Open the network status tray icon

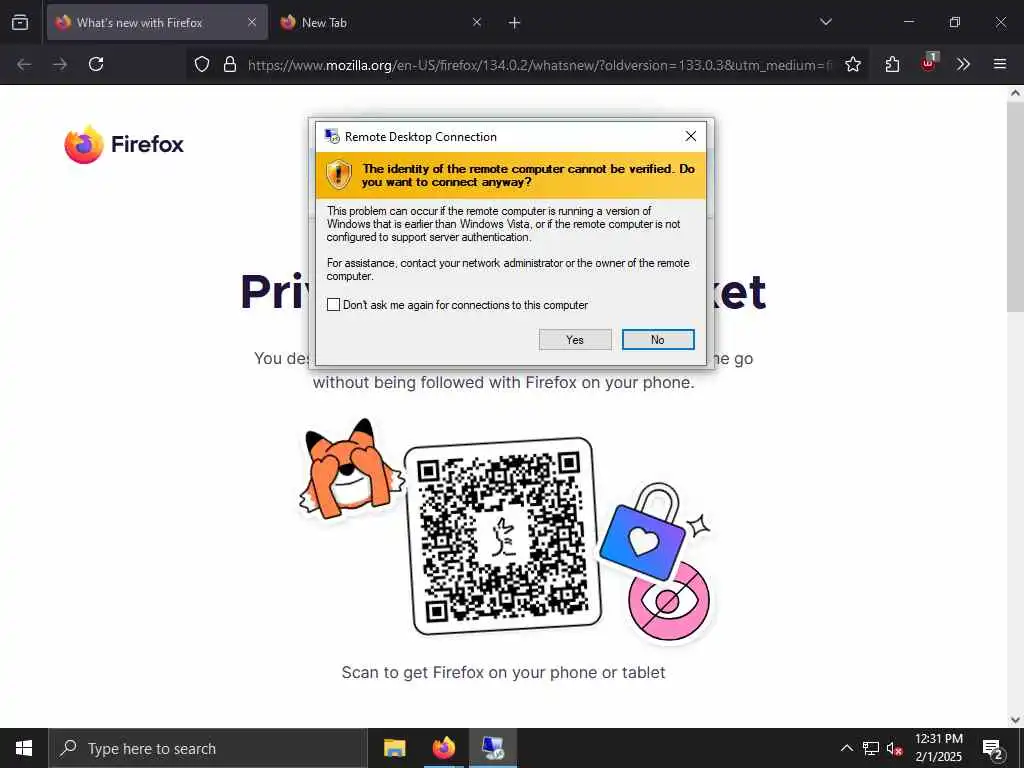click(x=871, y=748)
